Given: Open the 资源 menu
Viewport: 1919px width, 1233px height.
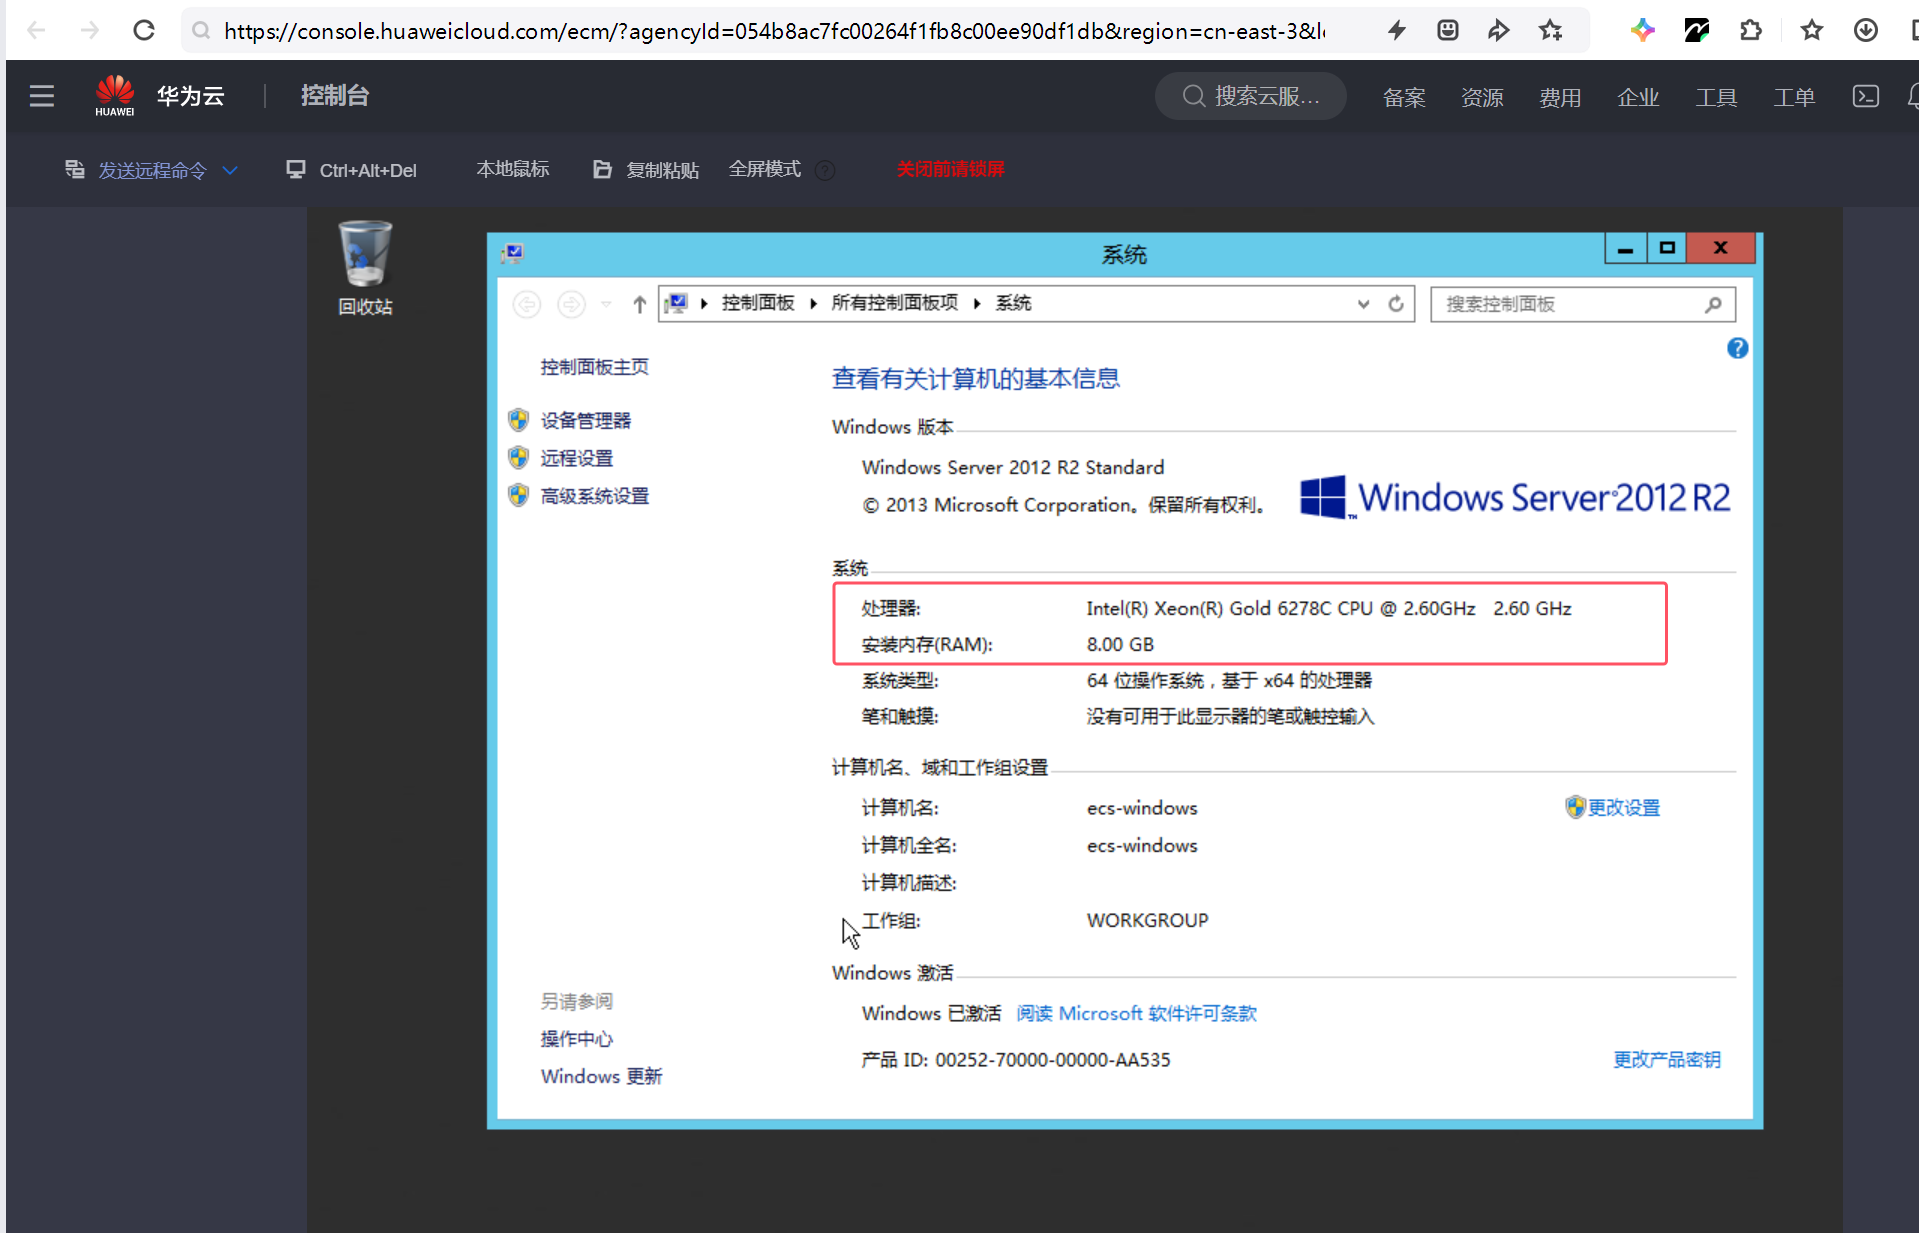Looking at the screenshot, I should [x=1482, y=97].
